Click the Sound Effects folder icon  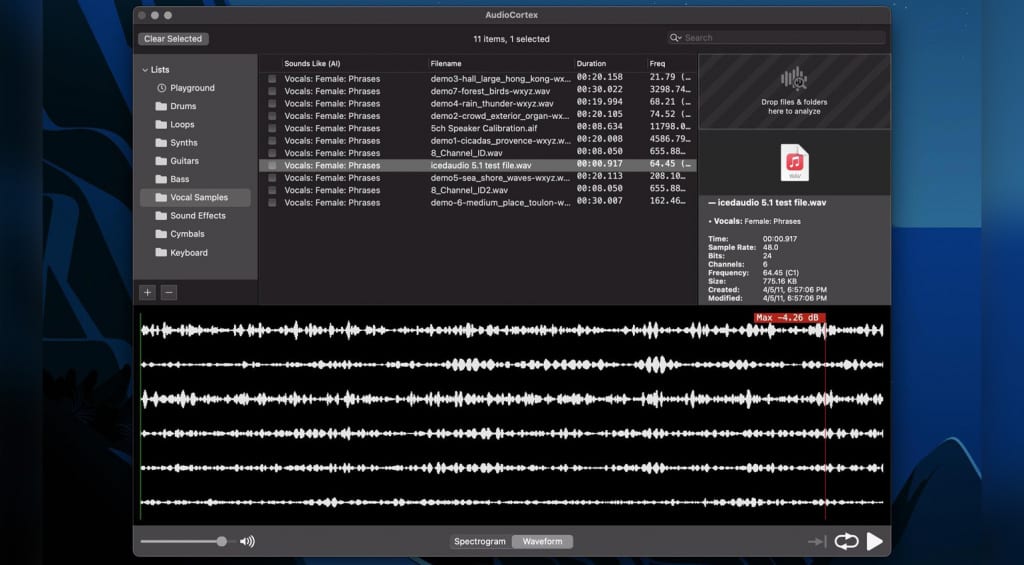pos(161,216)
